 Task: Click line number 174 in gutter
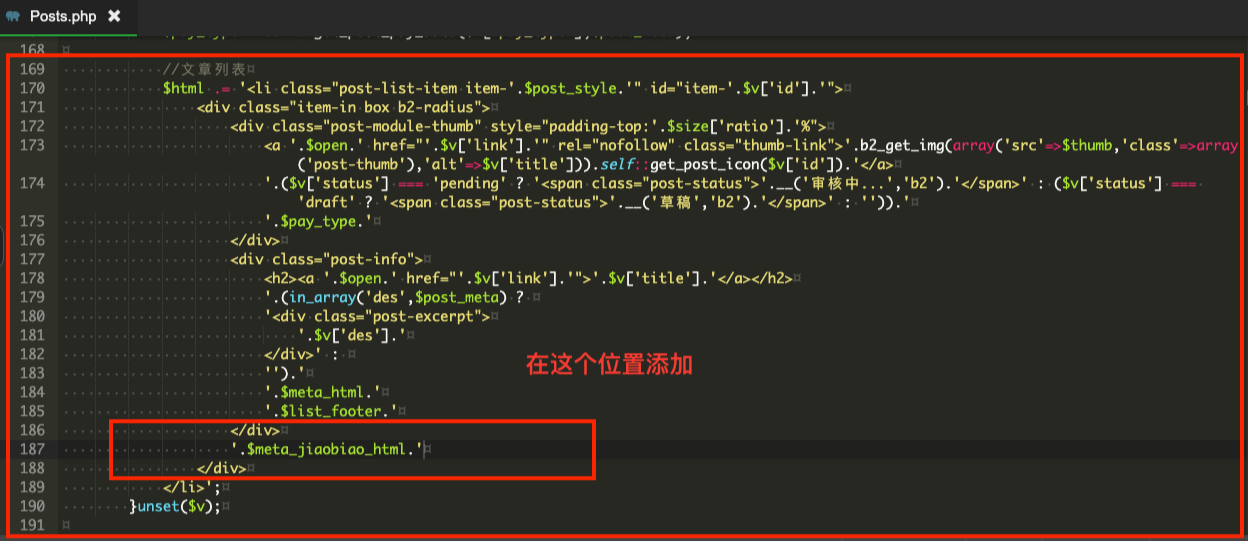[x=31, y=183]
